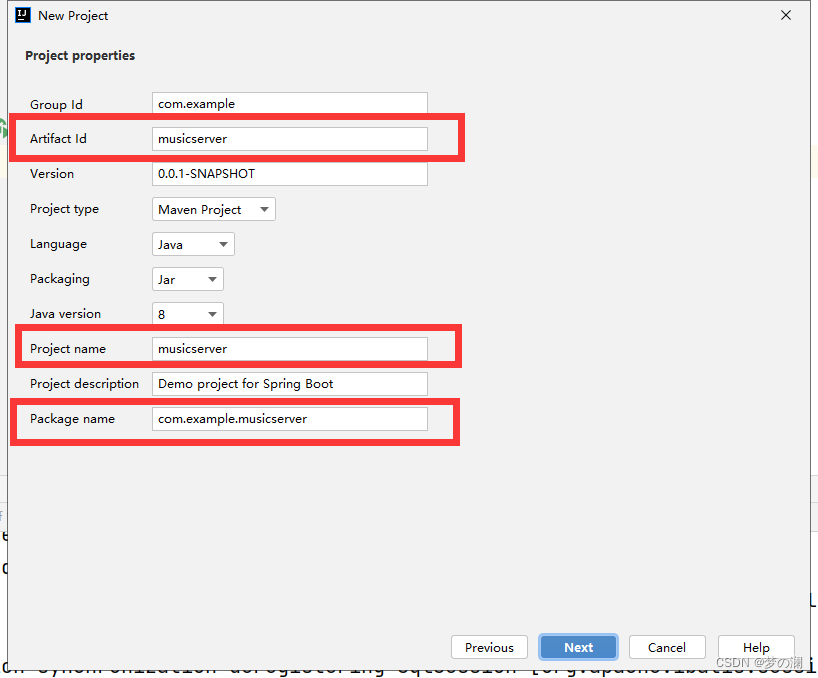
Task: Expand the Packaging dropdown showing Jar
Action: click(188, 279)
